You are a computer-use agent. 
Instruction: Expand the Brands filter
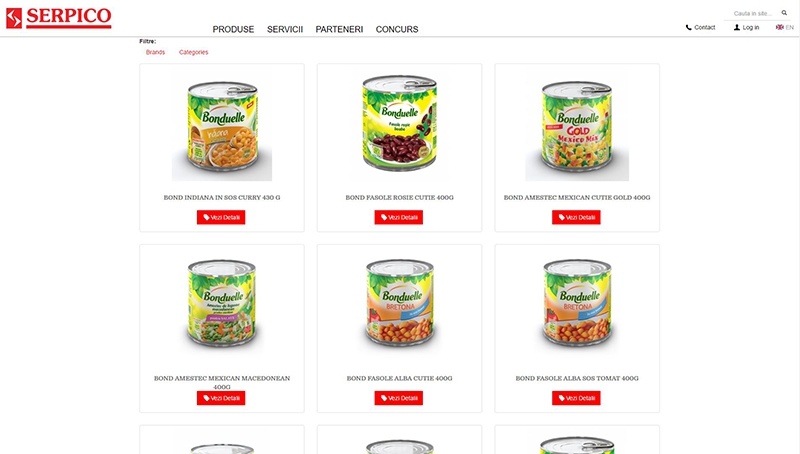tap(155, 52)
